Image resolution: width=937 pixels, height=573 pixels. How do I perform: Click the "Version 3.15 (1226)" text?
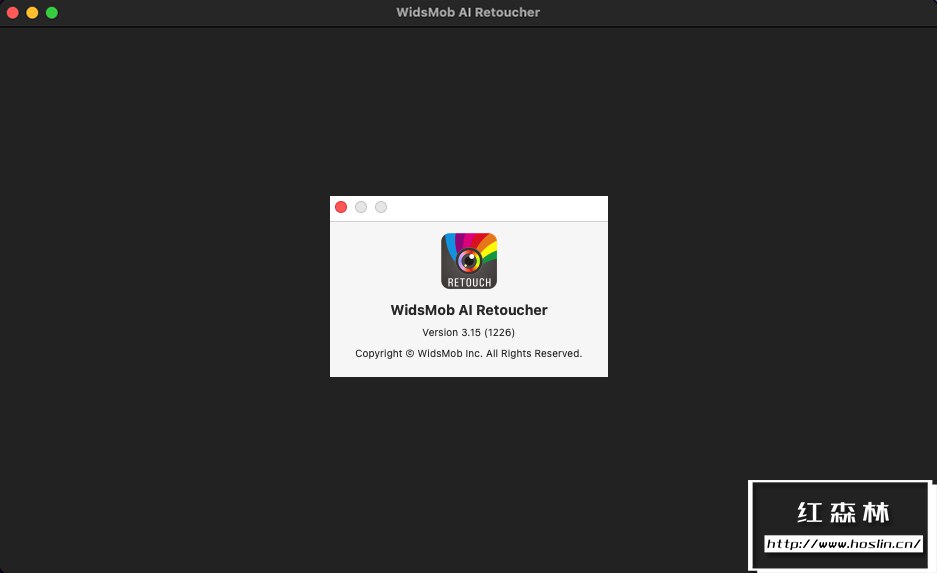click(468, 332)
